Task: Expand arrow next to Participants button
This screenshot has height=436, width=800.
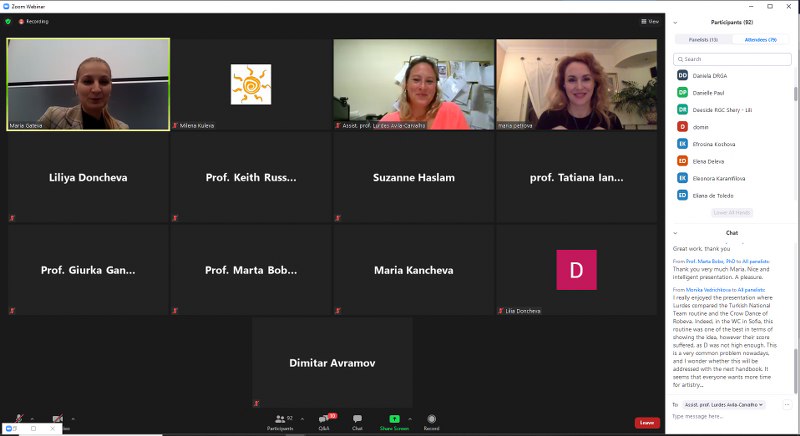Action: point(302,419)
